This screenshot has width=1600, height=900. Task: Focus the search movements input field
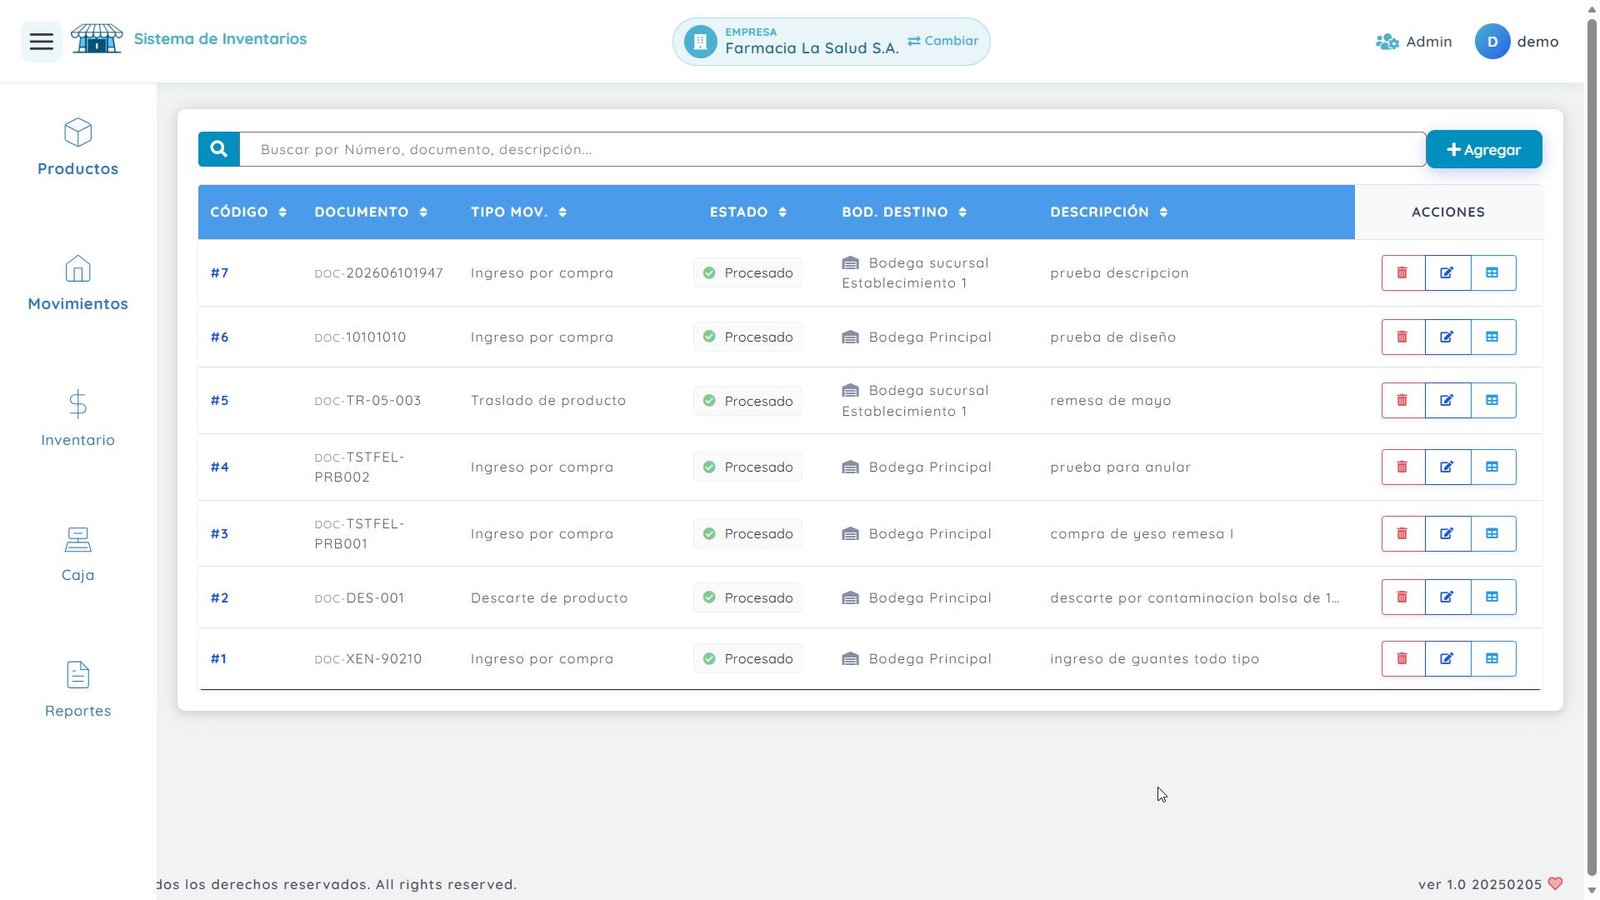[832, 149]
